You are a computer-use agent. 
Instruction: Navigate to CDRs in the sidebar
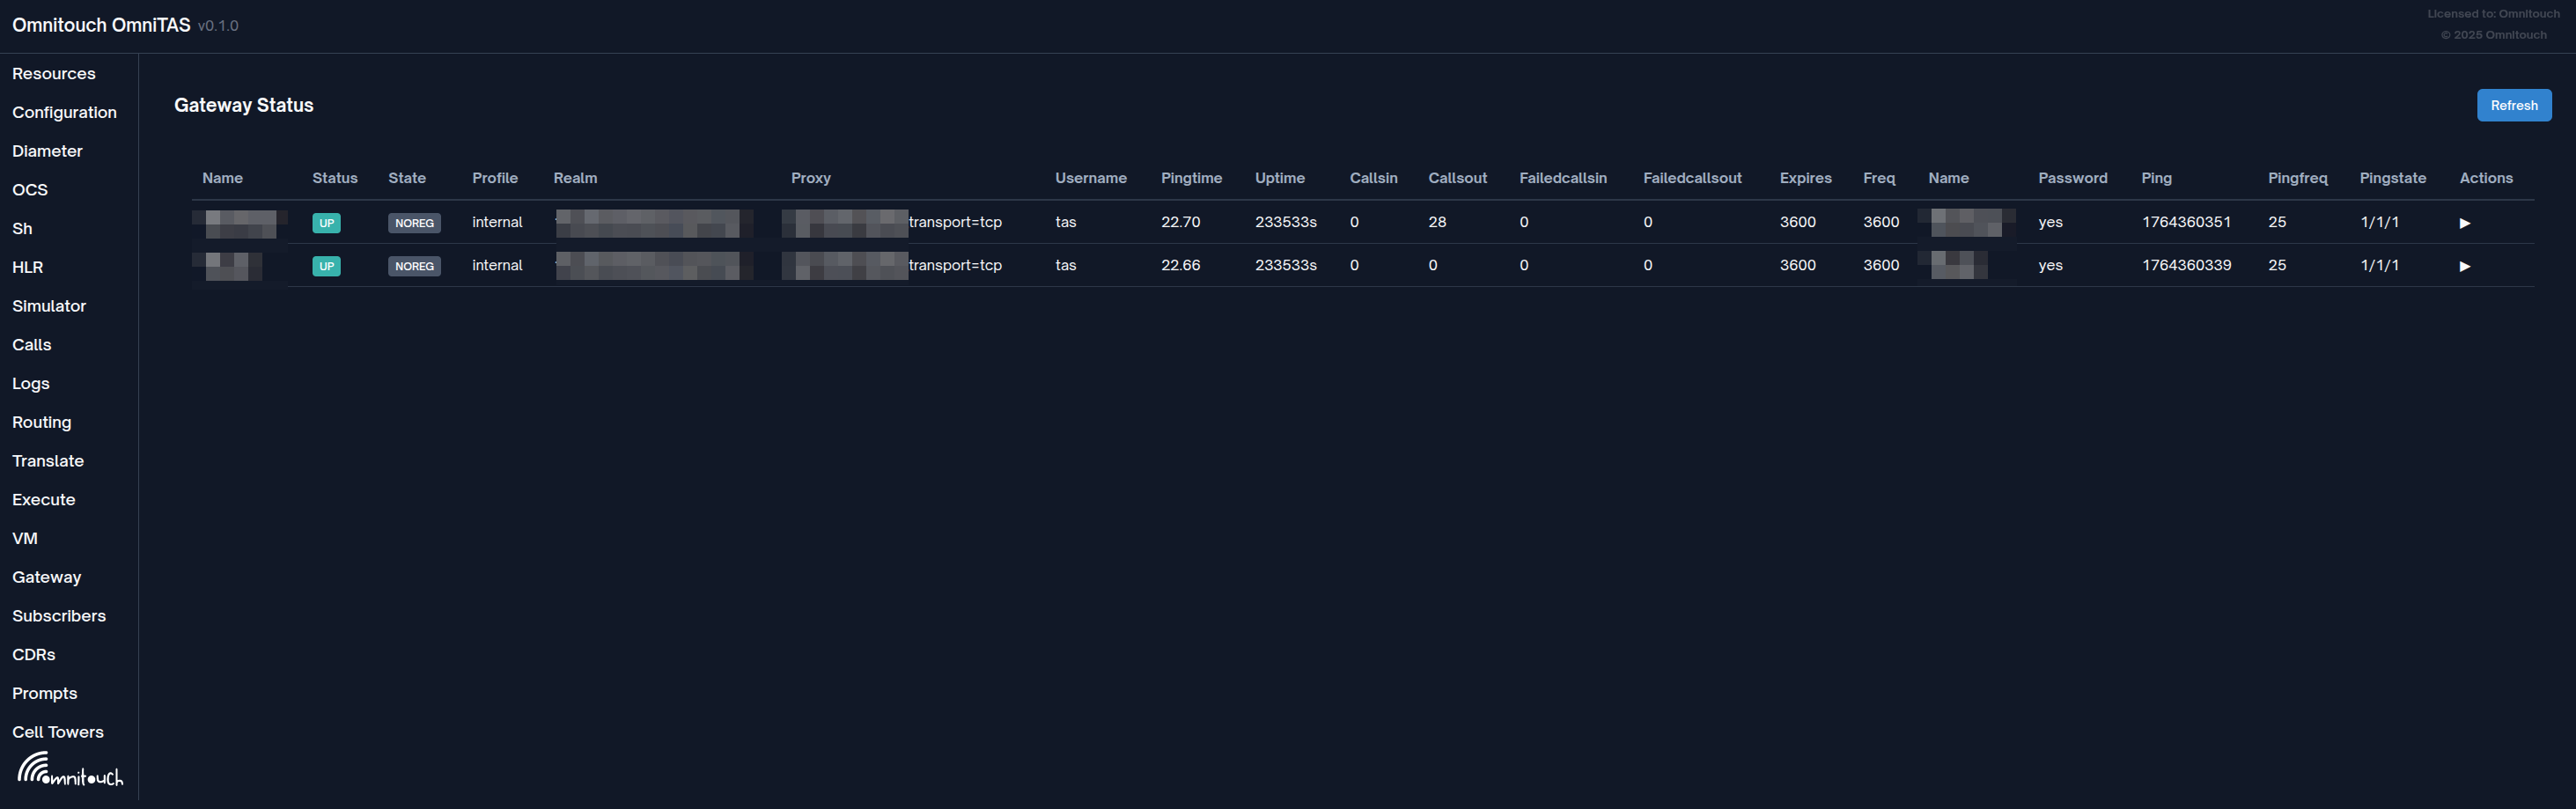tap(34, 655)
